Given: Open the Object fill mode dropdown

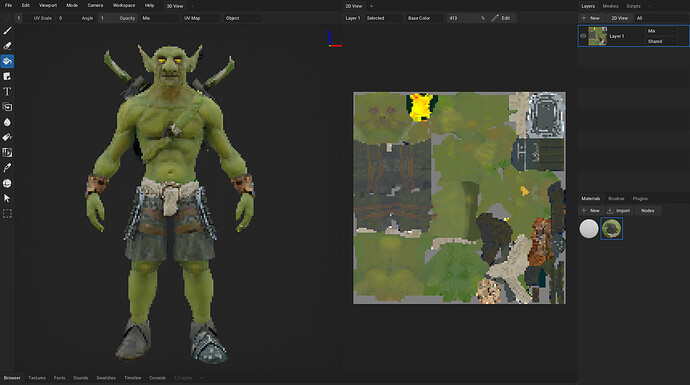Looking at the screenshot, I should pos(242,18).
